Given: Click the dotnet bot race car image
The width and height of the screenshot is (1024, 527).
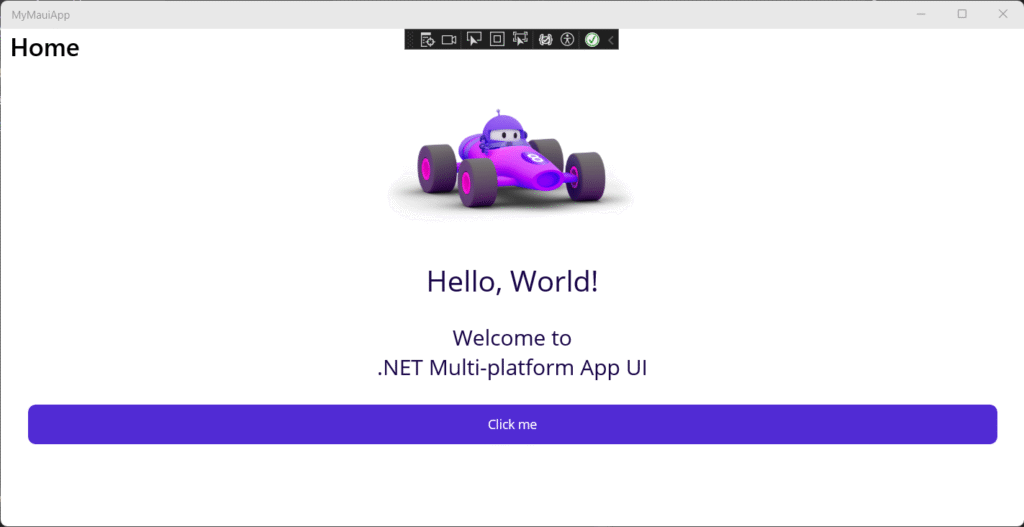Looking at the screenshot, I should coord(511,165).
